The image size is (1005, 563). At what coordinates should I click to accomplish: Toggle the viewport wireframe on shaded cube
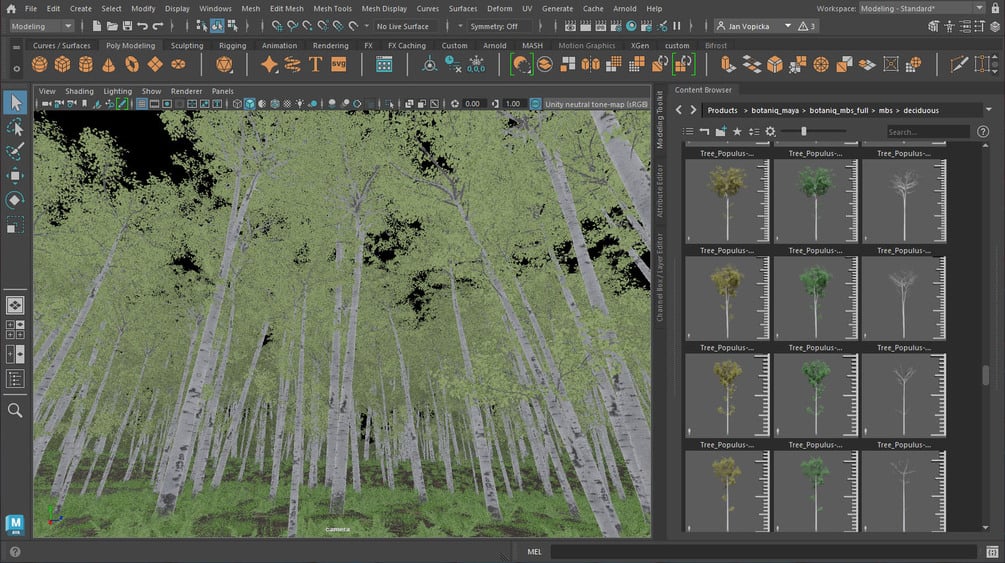click(250, 104)
